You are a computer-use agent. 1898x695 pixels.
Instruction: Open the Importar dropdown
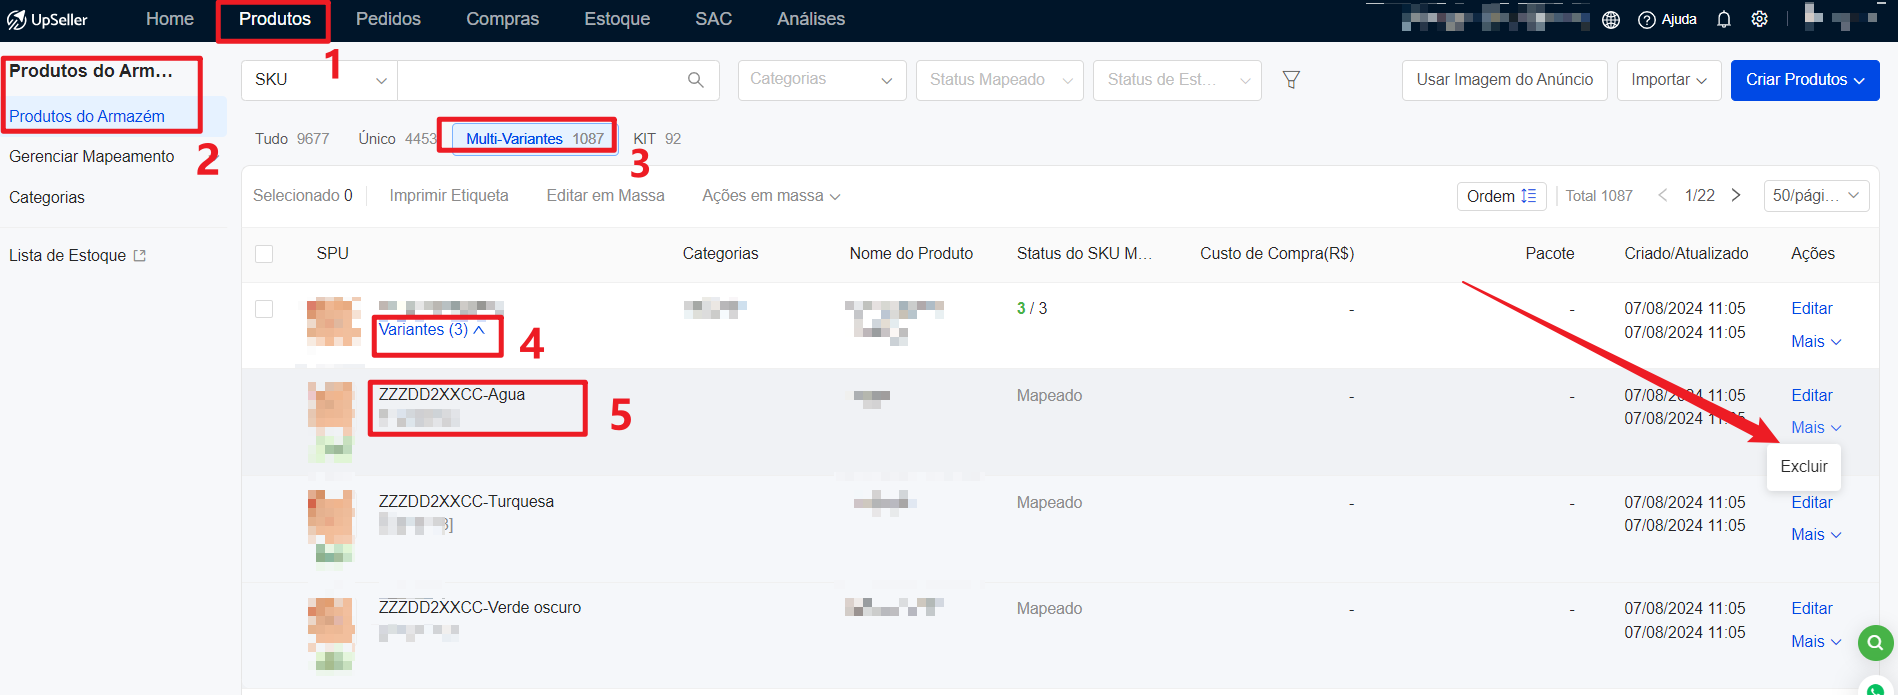1669,80
